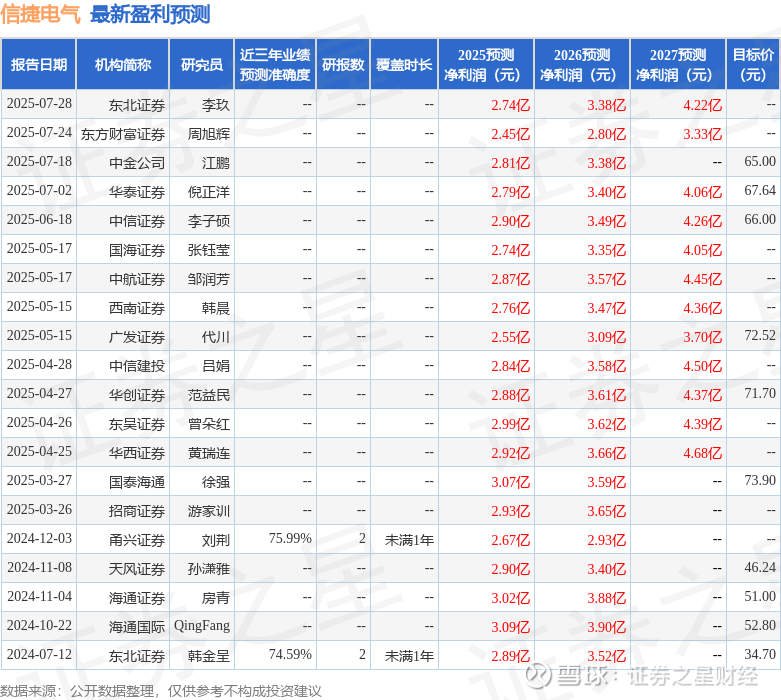The width and height of the screenshot is (781, 700).
Task: Select the 报告日期 column header
Action: click(39, 65)
